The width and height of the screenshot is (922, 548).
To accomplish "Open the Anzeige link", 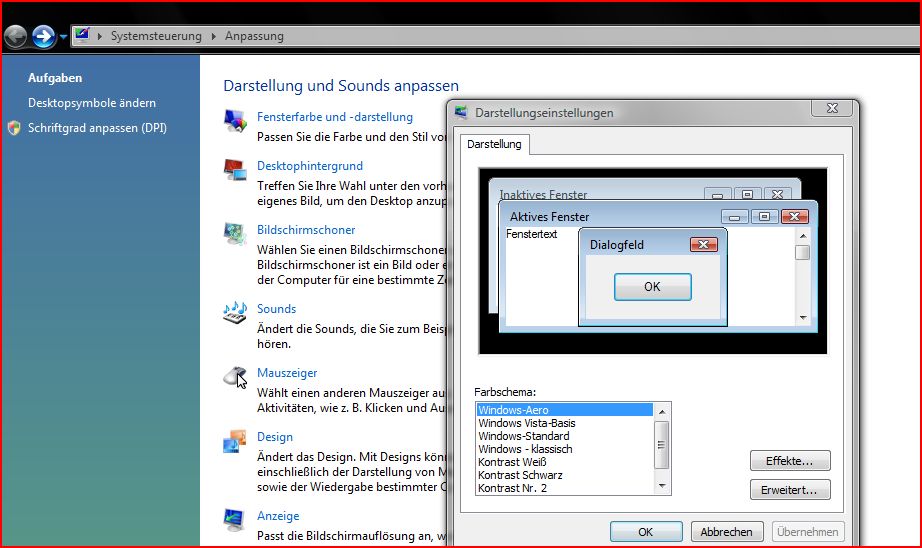I will tap(278, 516).
